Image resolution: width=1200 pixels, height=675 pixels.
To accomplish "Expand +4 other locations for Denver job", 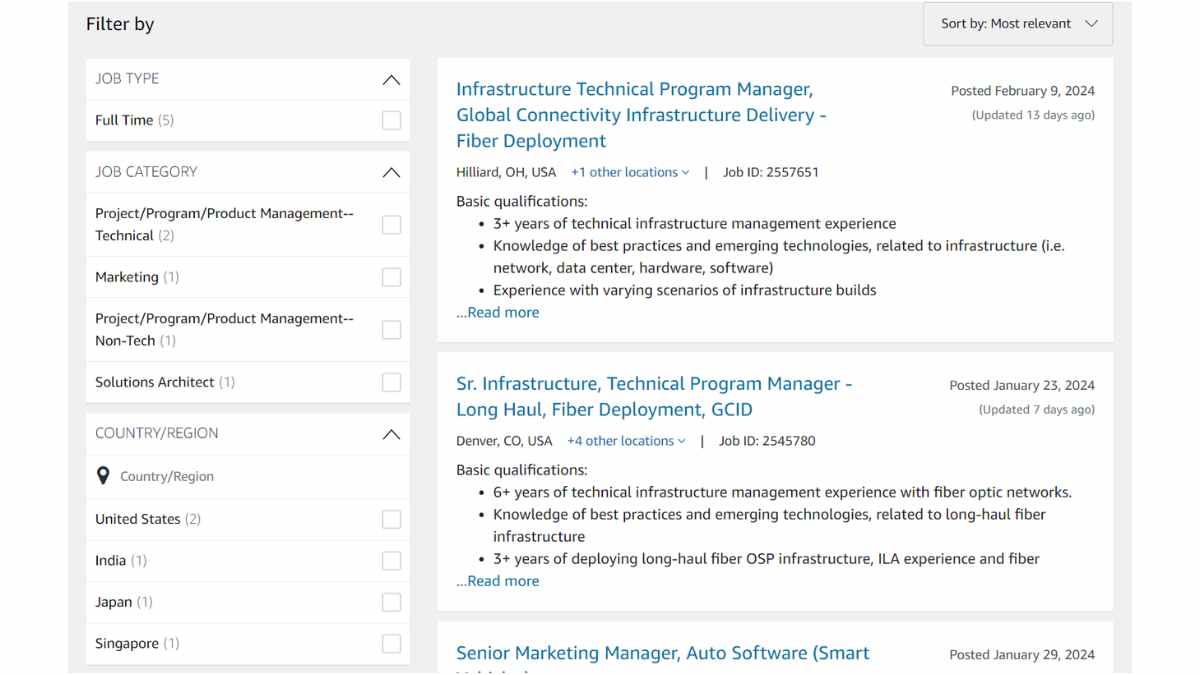I will [x=625, y=441].
